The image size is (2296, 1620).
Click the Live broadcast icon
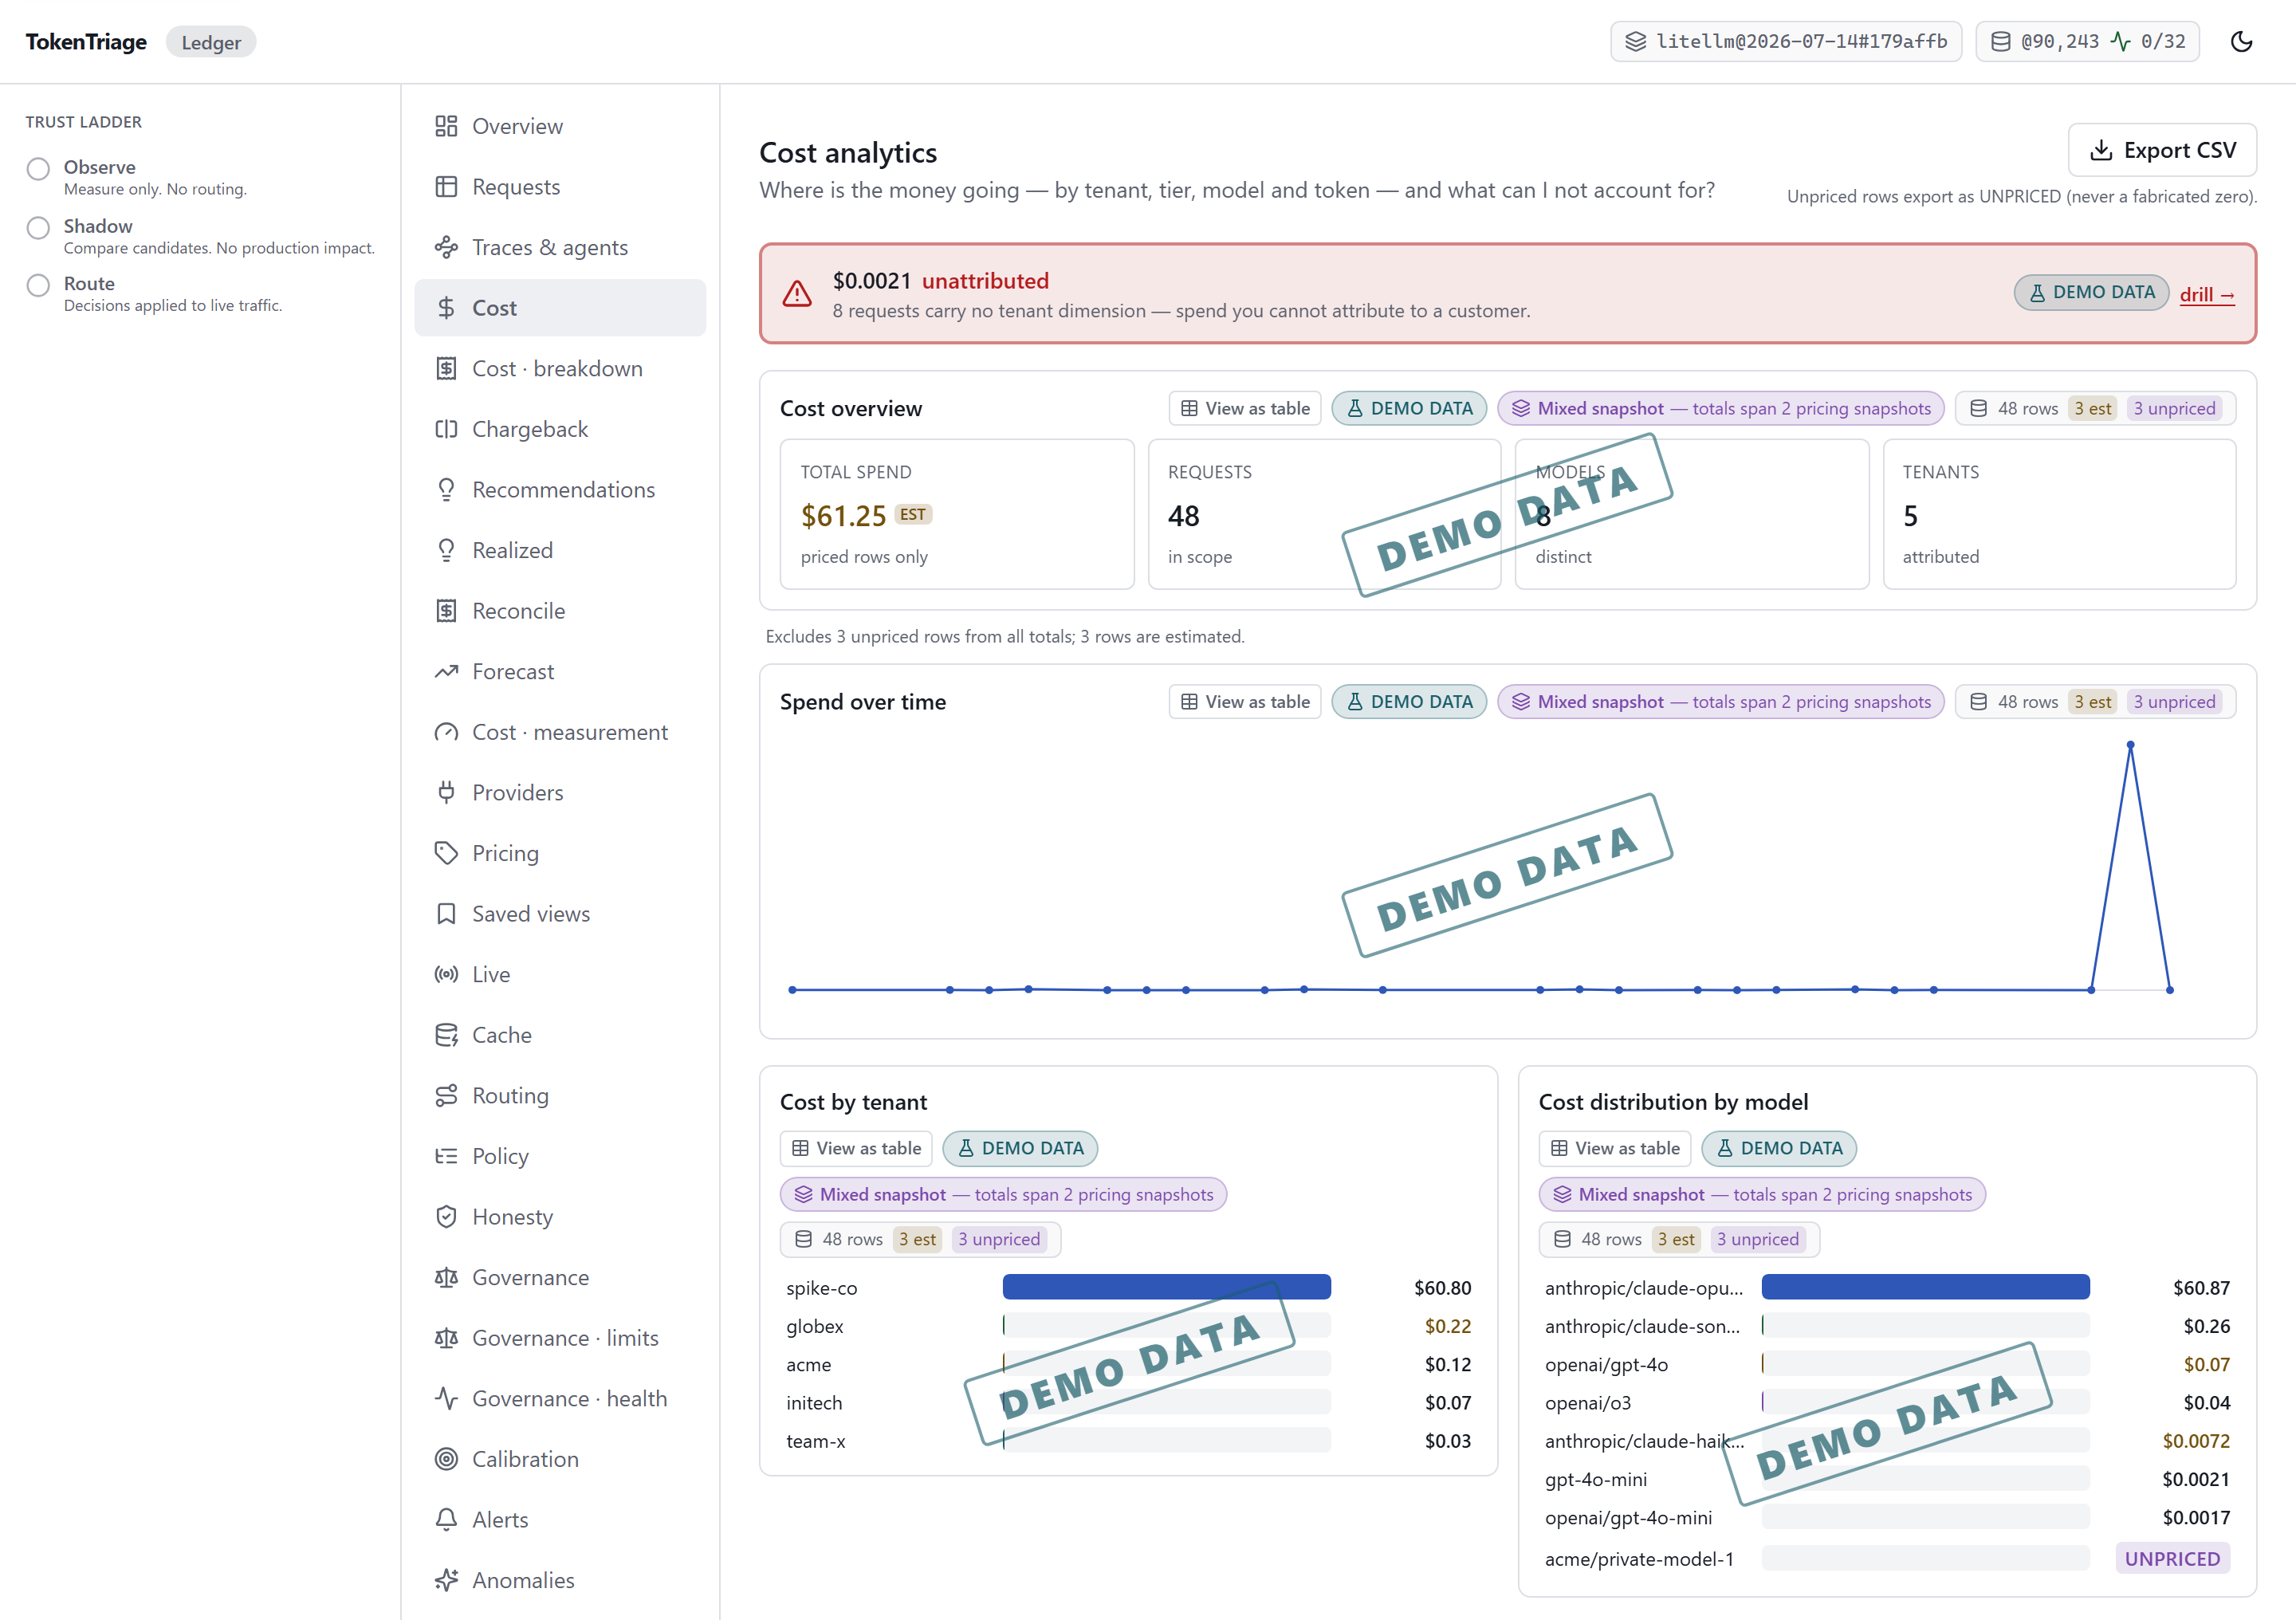pyautogui.click(x=446, y=974)
